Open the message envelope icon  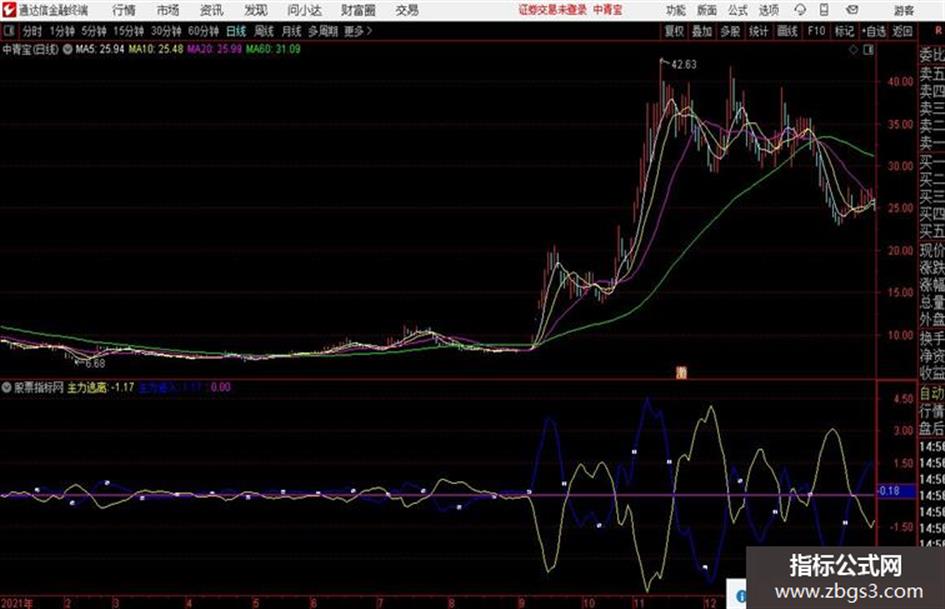point(852,10)
